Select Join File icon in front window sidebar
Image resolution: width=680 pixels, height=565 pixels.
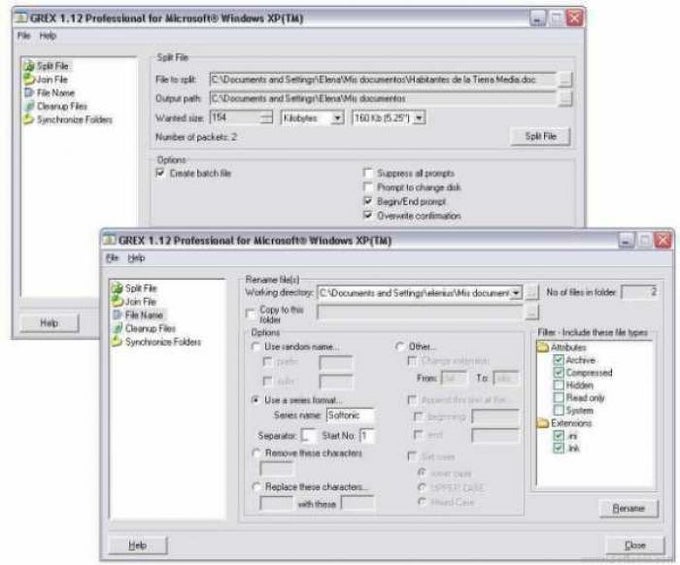coord(117,301)
